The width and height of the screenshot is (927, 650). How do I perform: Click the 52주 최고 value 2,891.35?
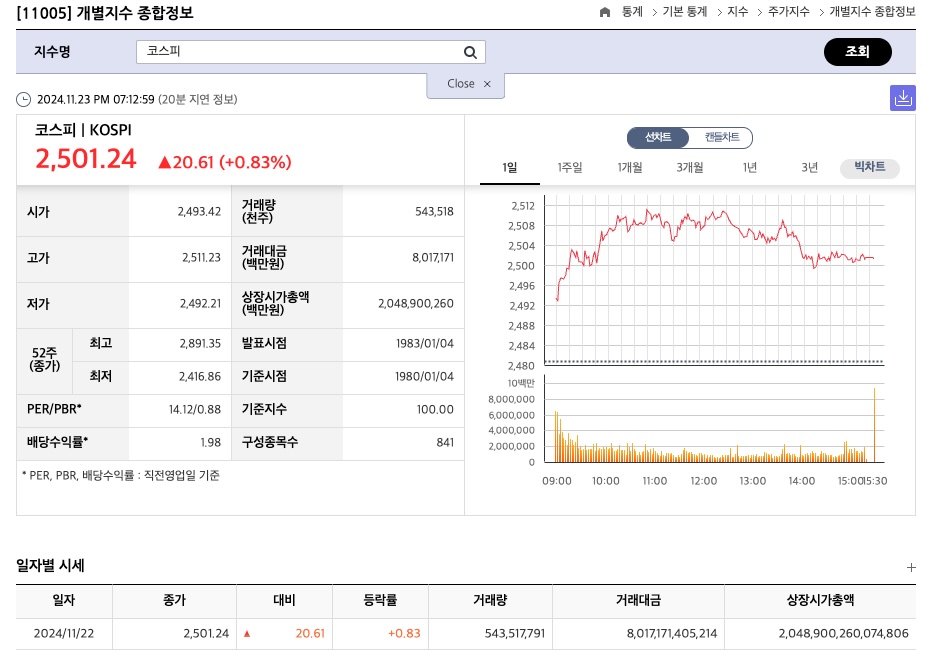(200, 344)
